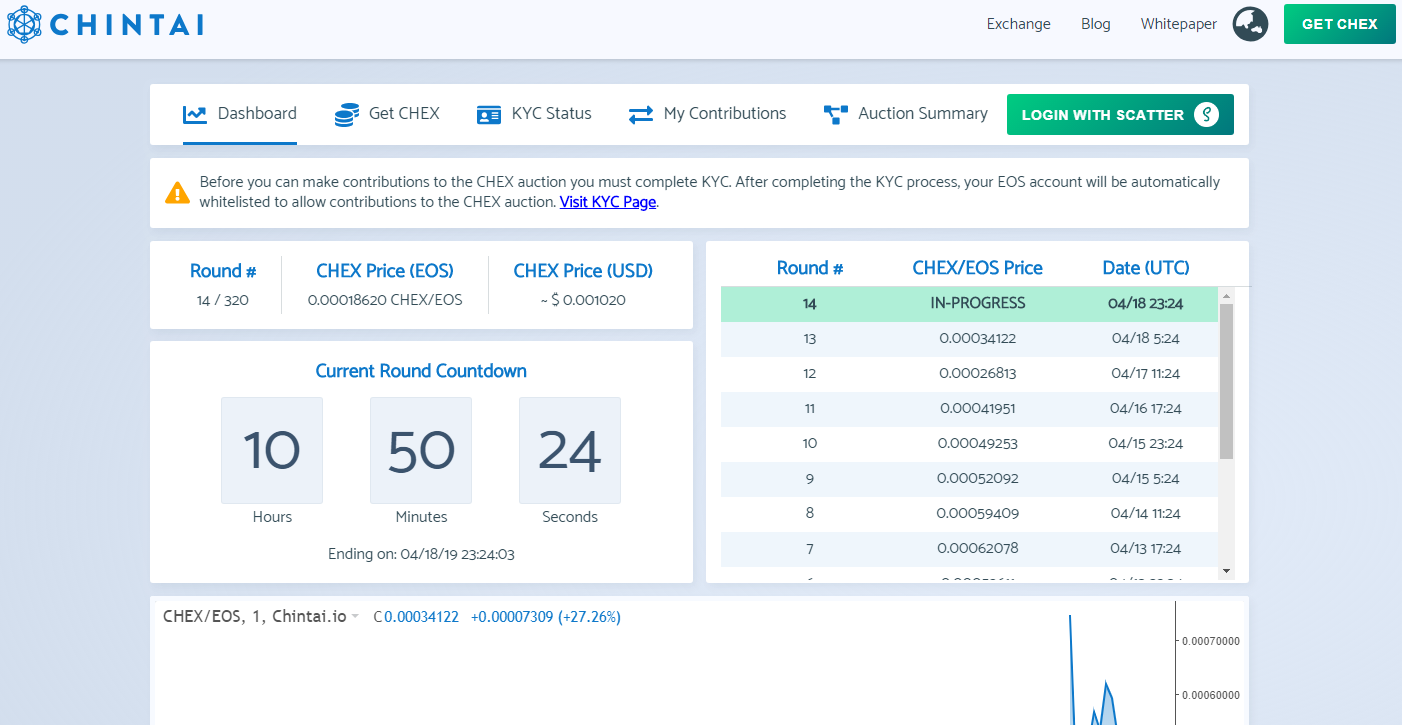
Task: Go to My Contributions tab
Action: coord(707,114)
